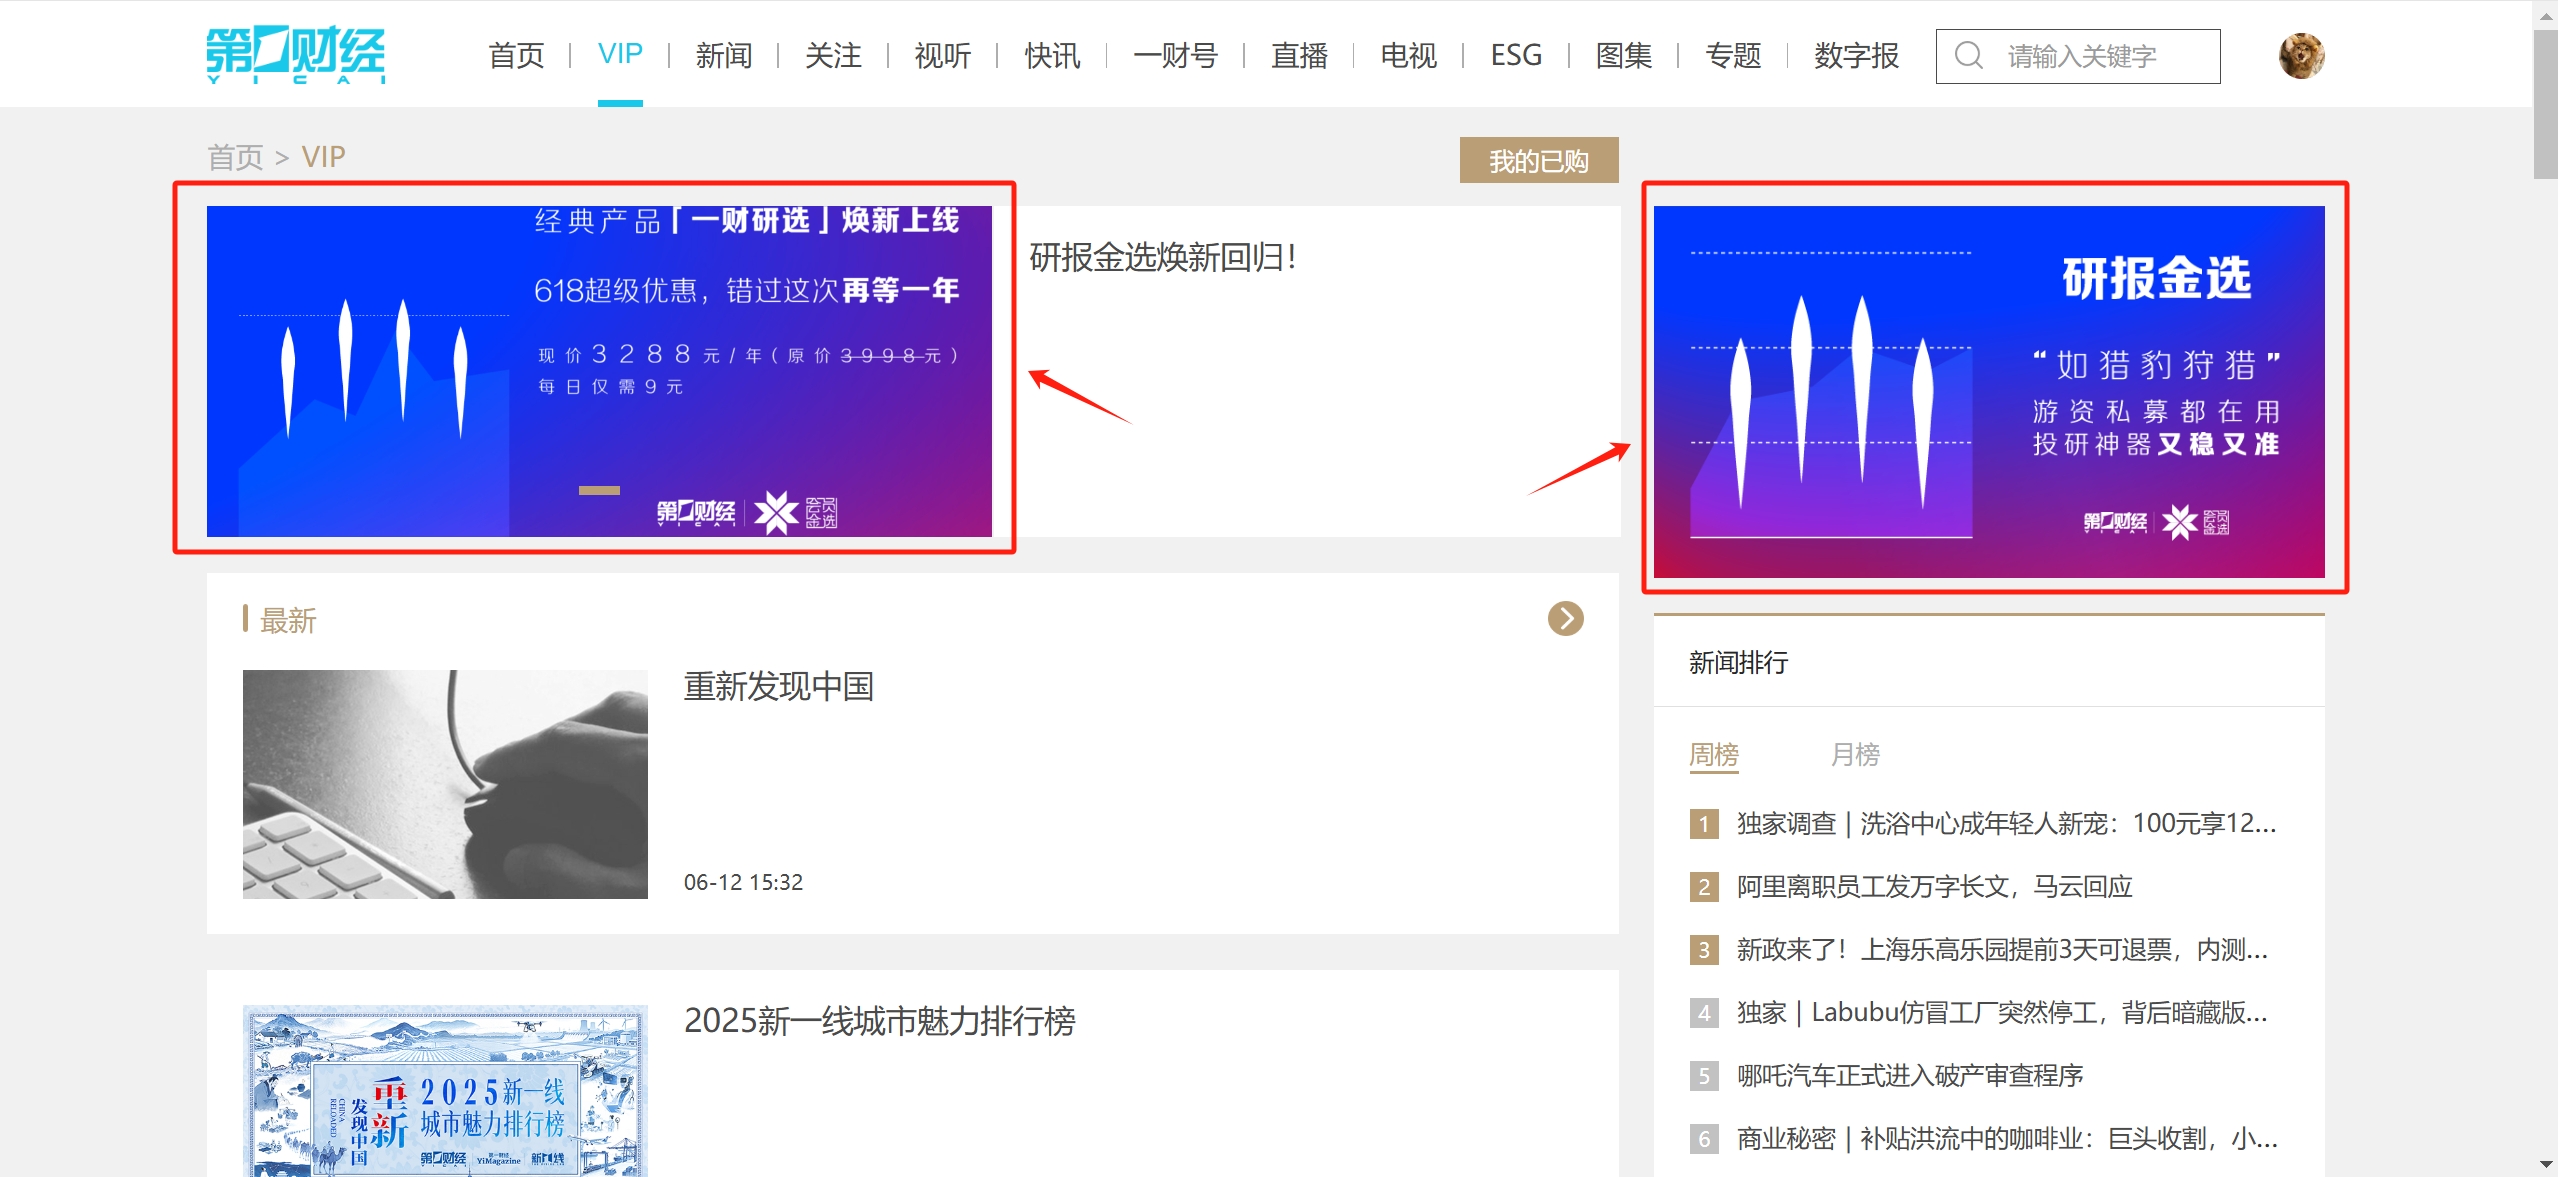
Task: Open the 2025新一线城市魅力排行榜 title
Action: [880, 1020]
